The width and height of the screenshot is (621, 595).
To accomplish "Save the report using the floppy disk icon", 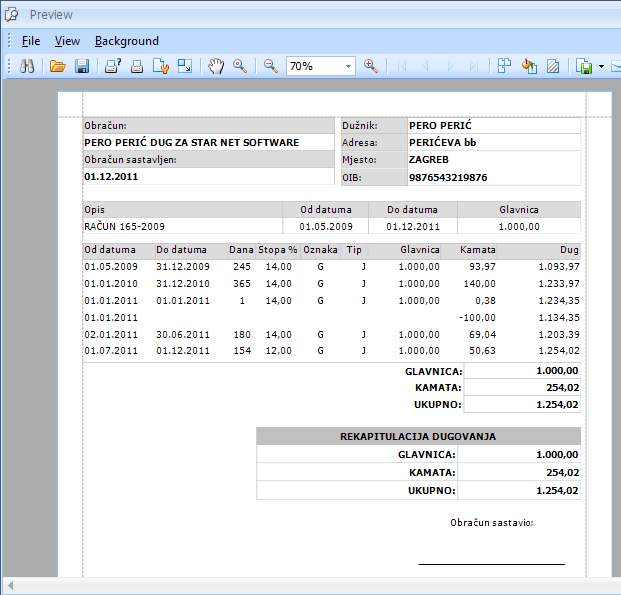I will (x=82, y=66).
